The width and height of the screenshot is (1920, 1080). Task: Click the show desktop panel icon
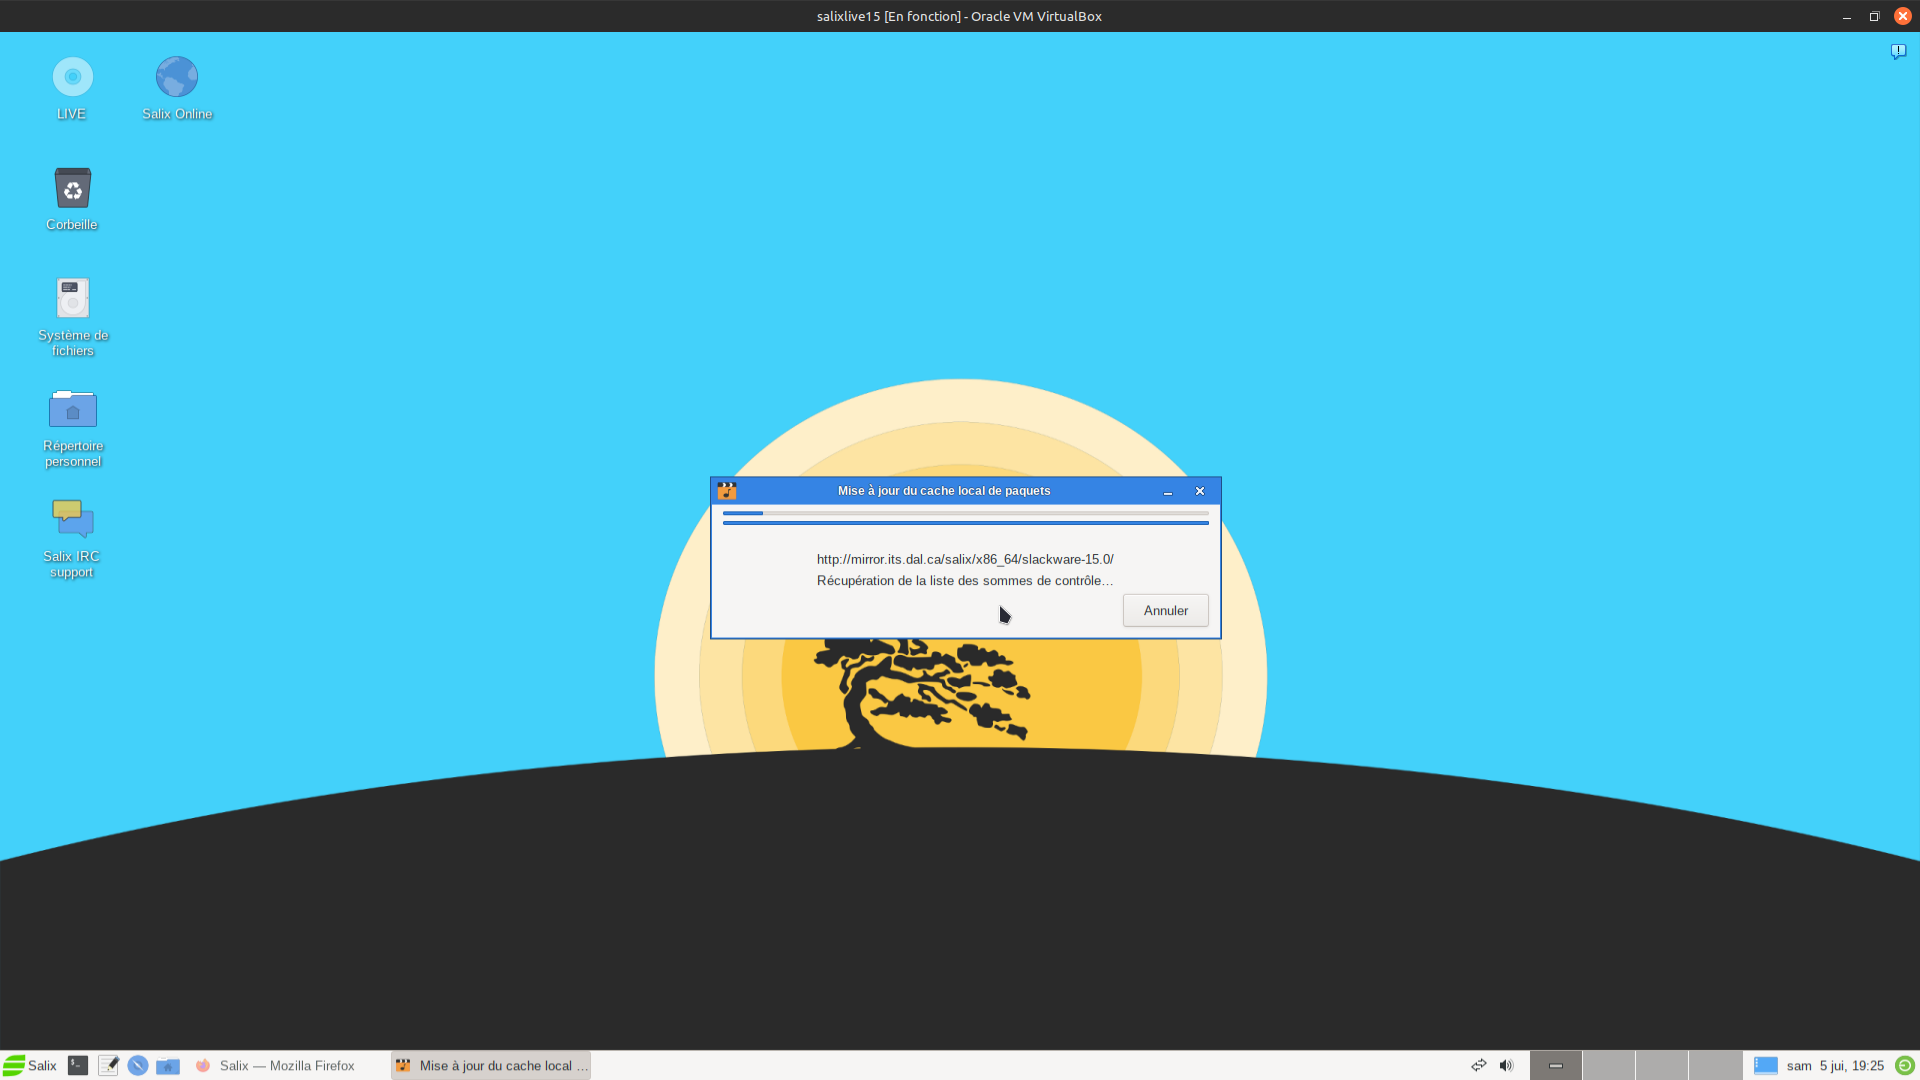(1766, 1066)
